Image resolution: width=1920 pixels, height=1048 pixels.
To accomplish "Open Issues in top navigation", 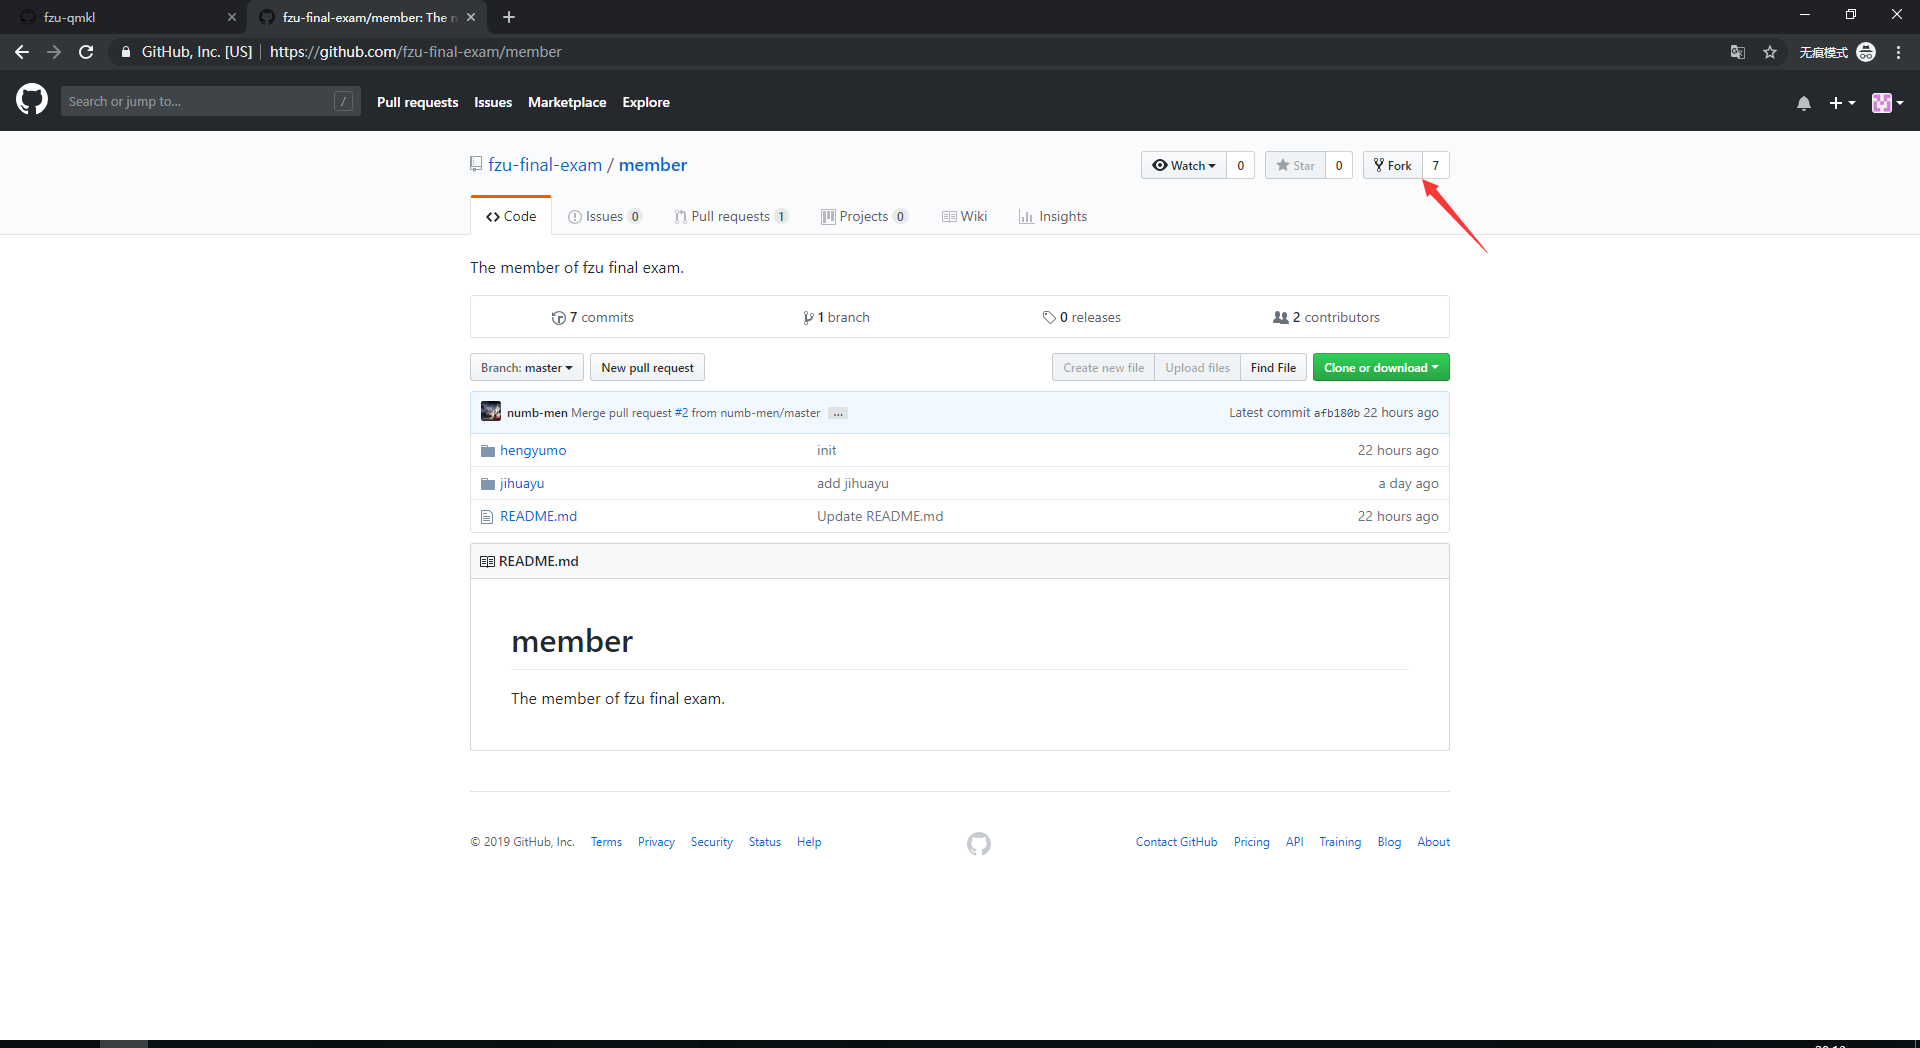I will pyautogui.click(x=493, y=102).
